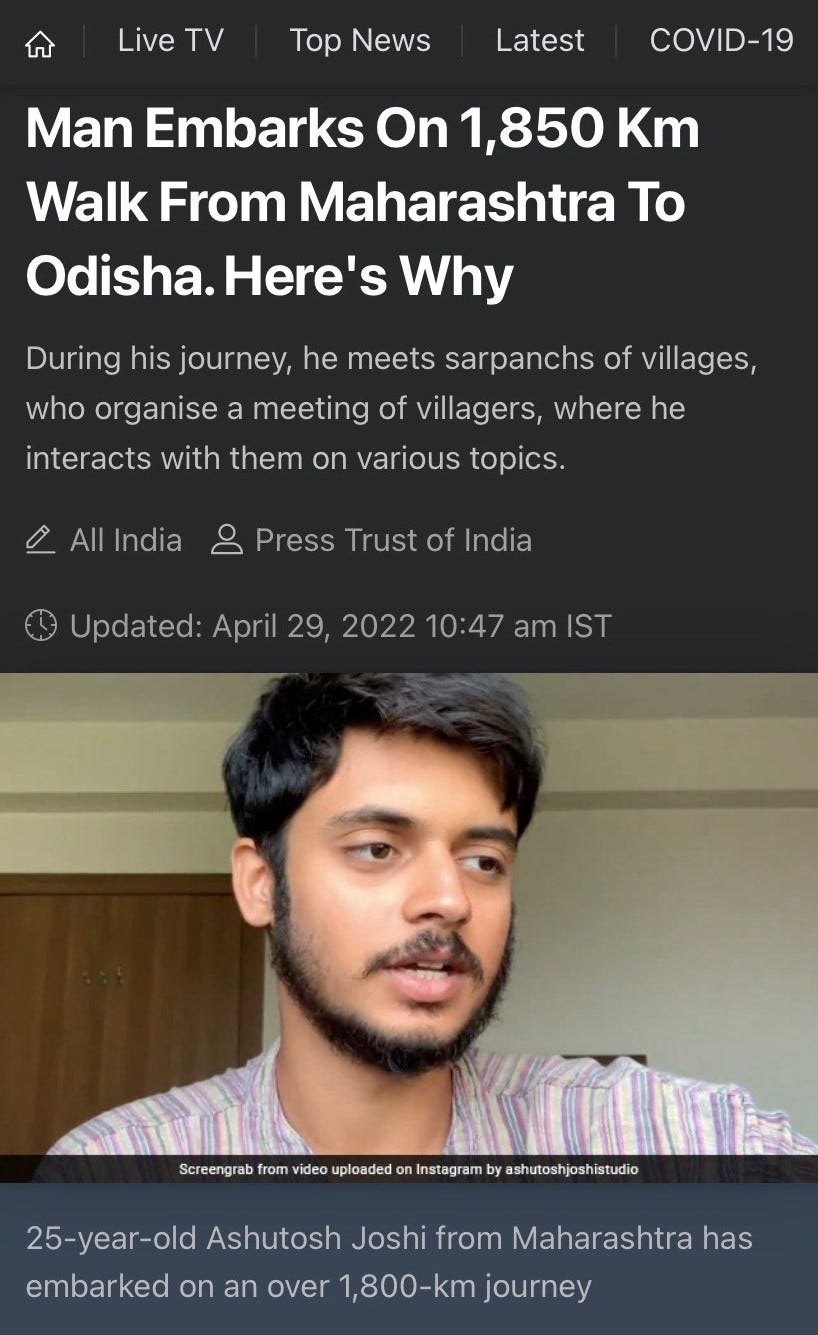This screenshot has width=818, height=1335.
Task: Click 'interacts with them on various topics' text
Action: click(x=295, y=458)
